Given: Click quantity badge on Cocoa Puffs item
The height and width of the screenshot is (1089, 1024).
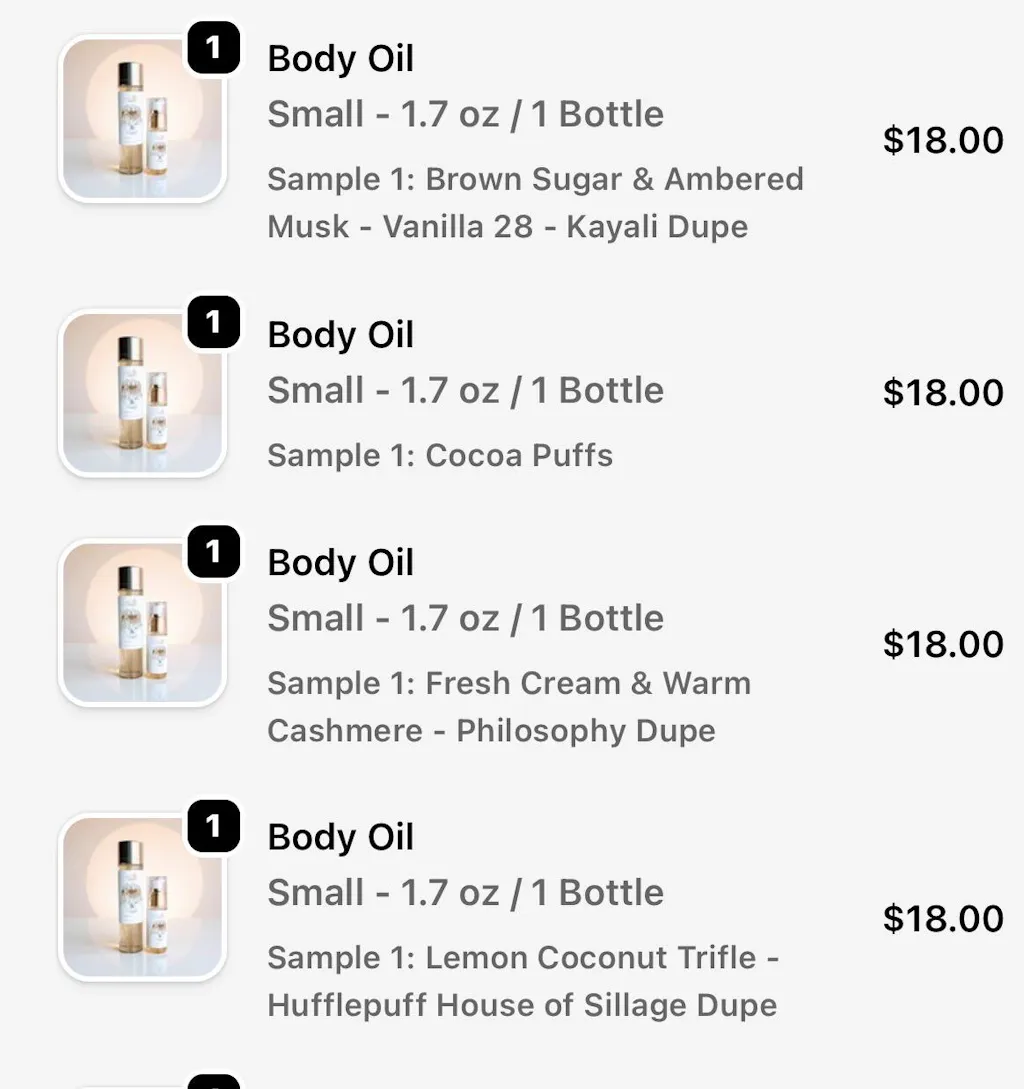Looking at the screenshot, I should click(213, 322).
